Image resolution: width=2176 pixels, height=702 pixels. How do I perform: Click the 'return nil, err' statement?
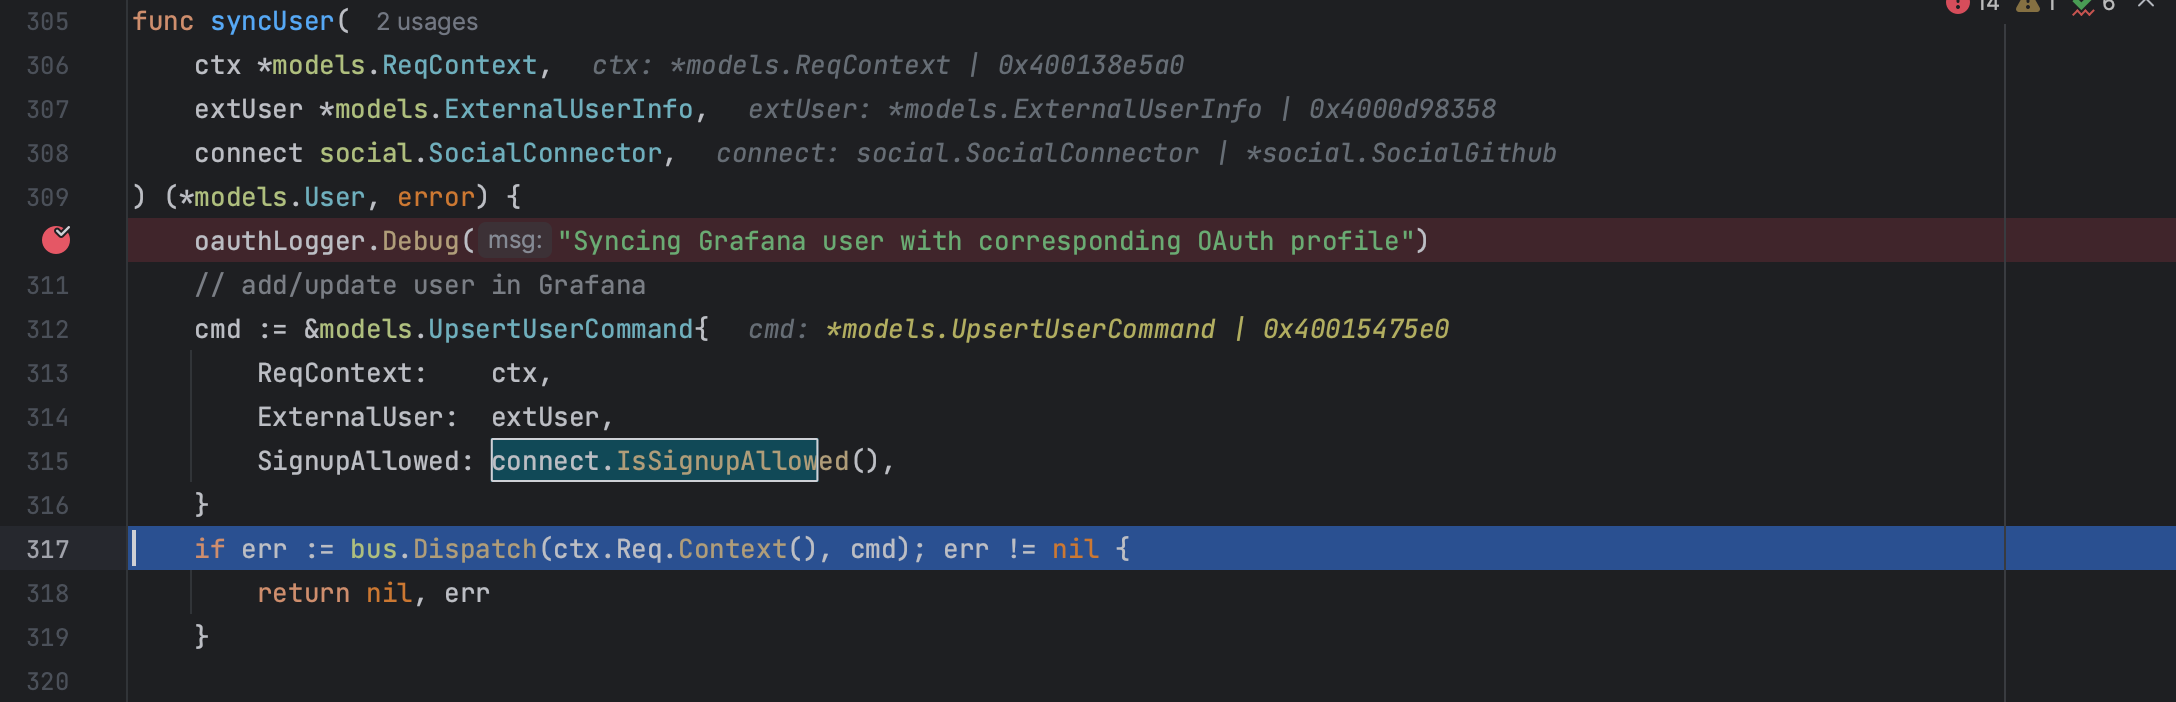373,594
